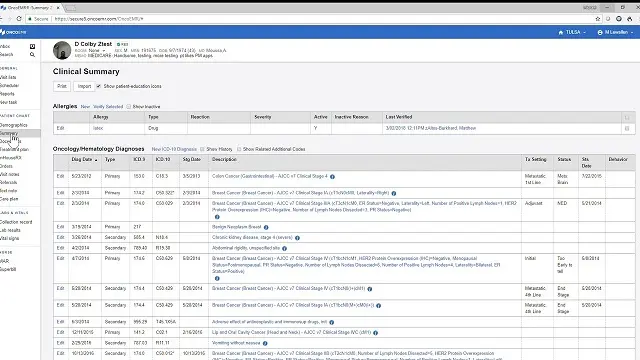
Task: Click the OncoEMR logo in header
Action: tap(14, 32)
